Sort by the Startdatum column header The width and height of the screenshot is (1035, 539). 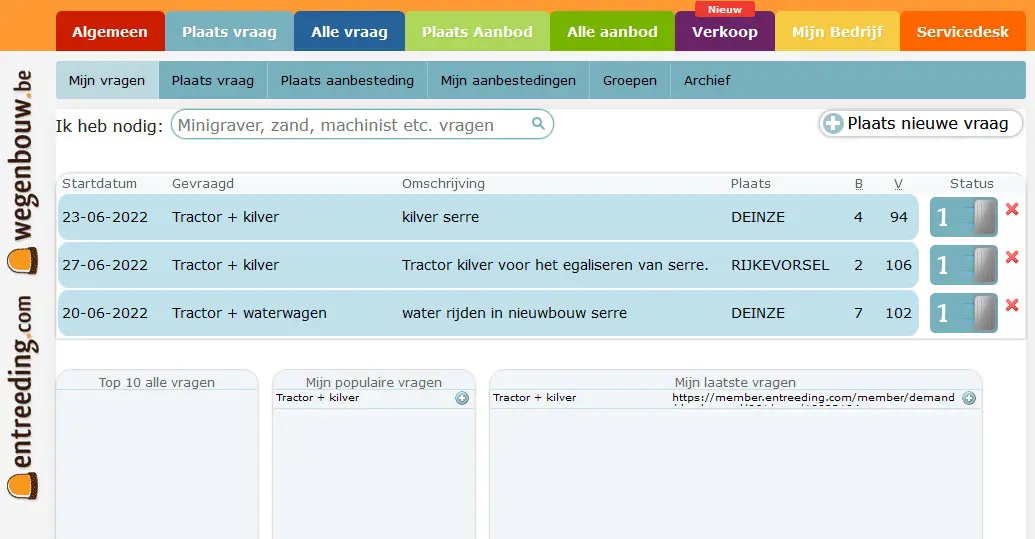point(99,183)
